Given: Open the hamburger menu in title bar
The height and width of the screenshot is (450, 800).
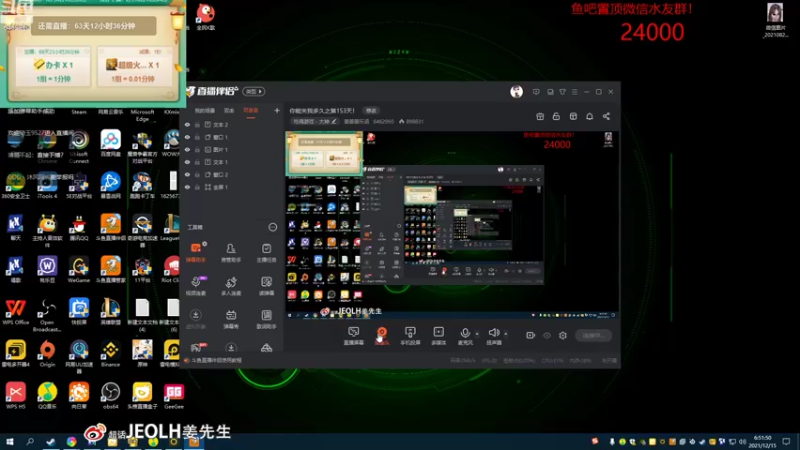Looking at the screenshot, I should point(574,92).
